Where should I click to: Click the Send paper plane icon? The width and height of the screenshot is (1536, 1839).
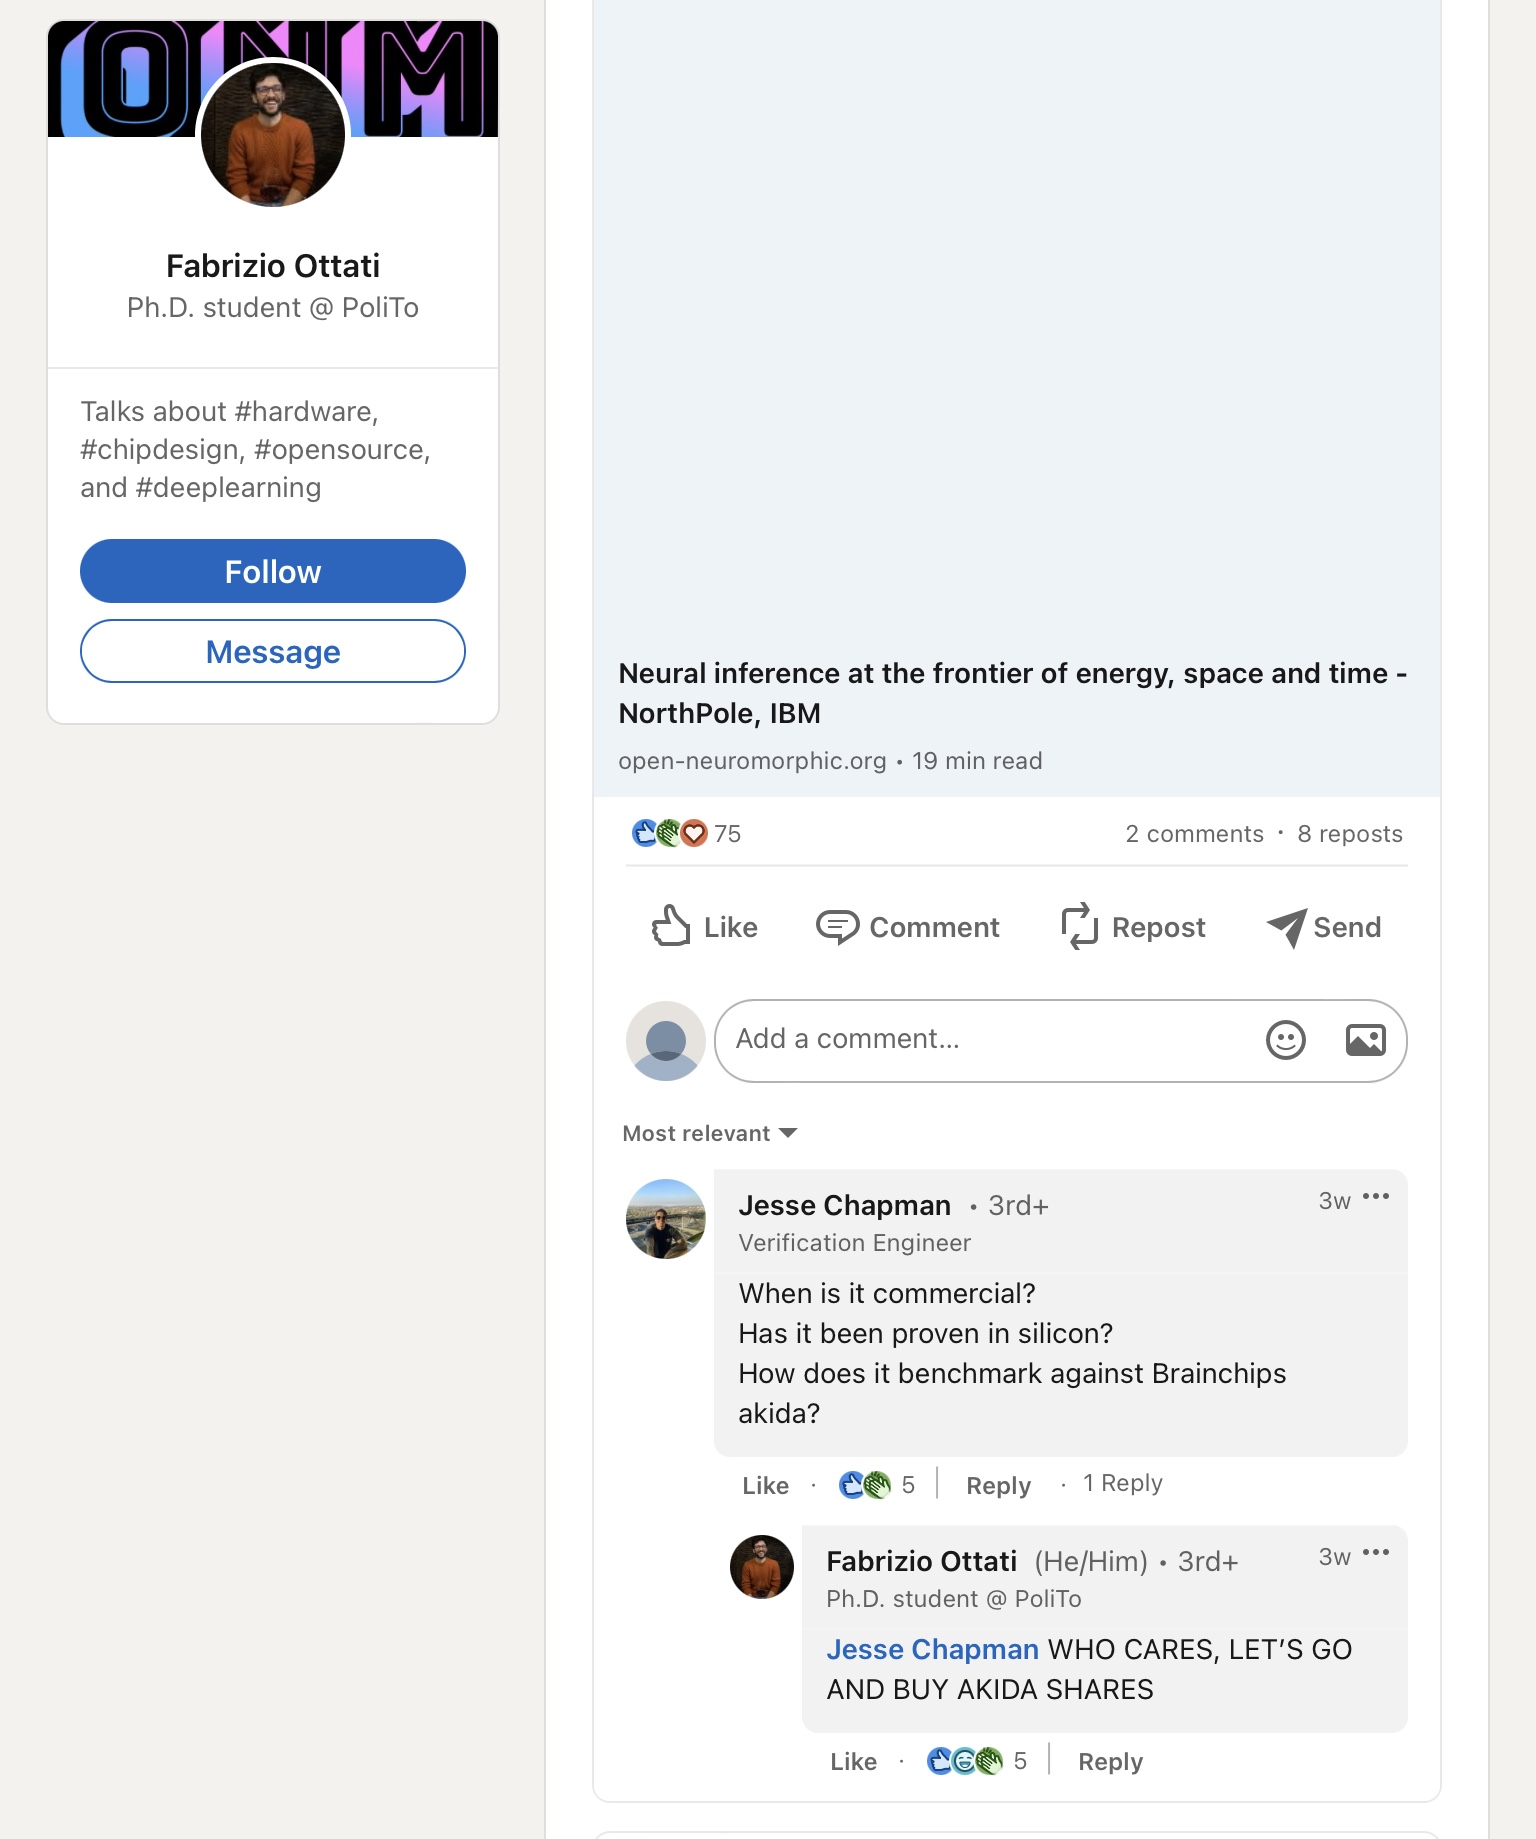pyautogui.click(x=1286, y=927)
